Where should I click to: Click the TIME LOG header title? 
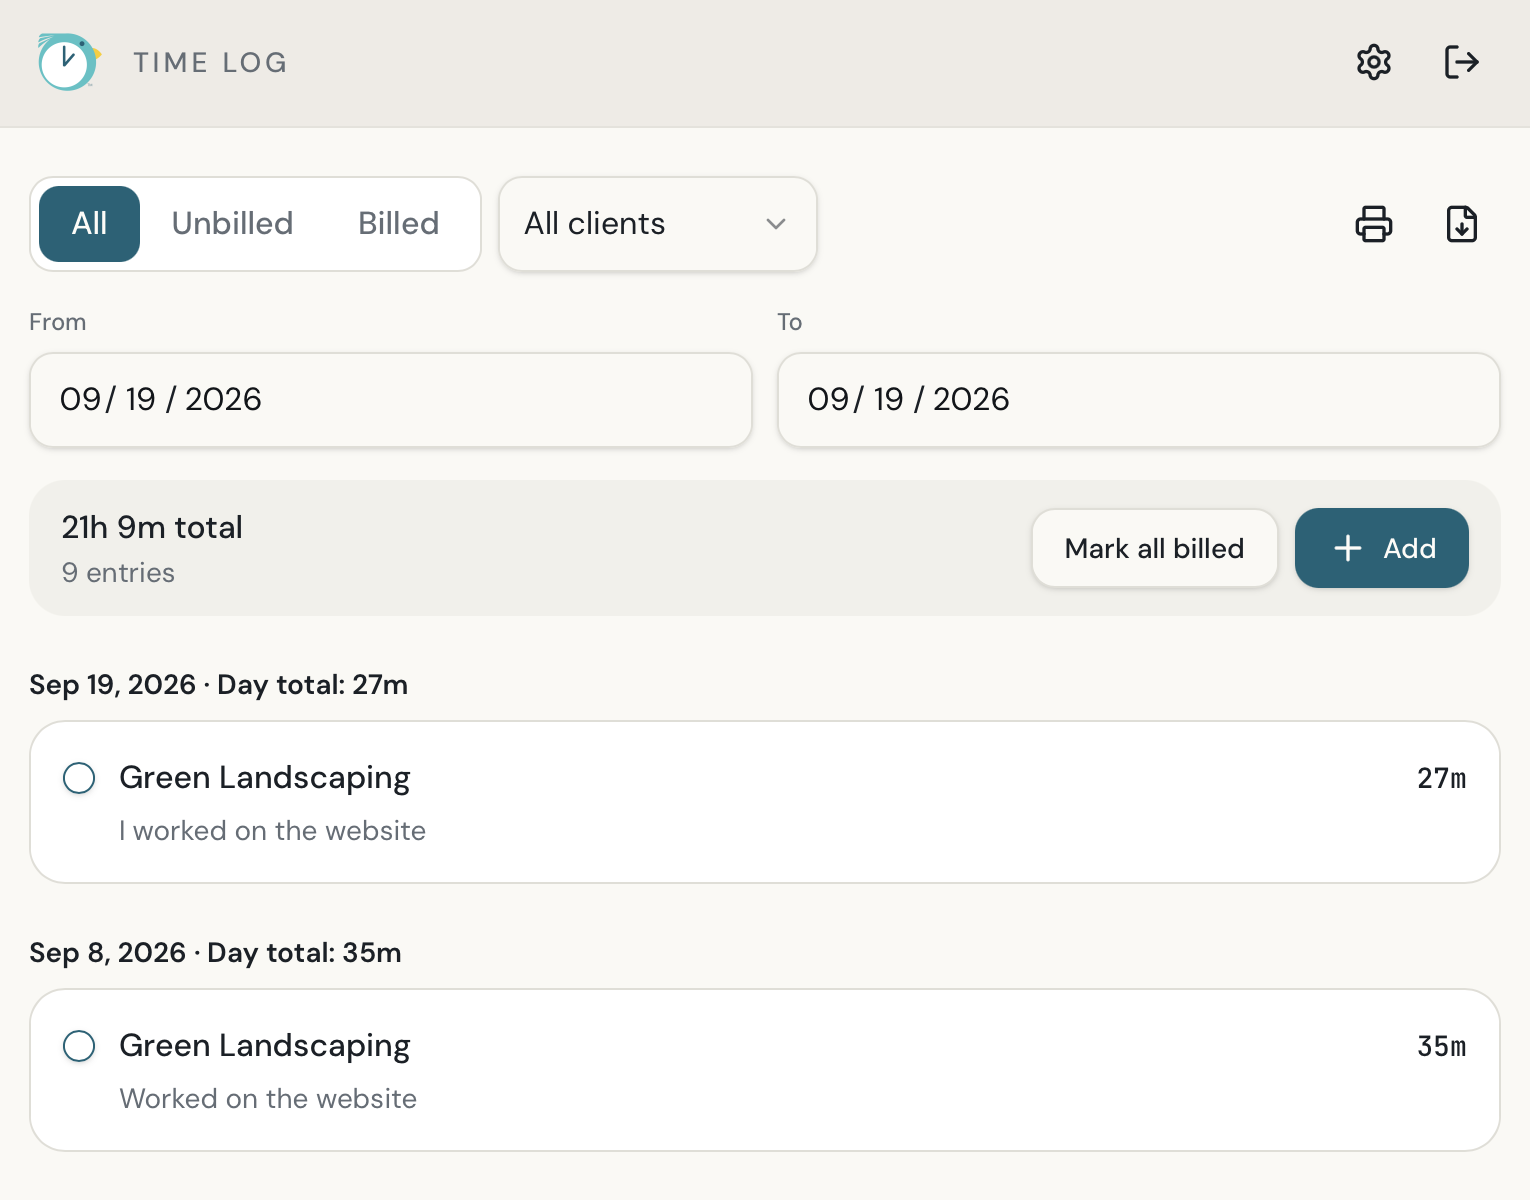[x=211, y=62]
